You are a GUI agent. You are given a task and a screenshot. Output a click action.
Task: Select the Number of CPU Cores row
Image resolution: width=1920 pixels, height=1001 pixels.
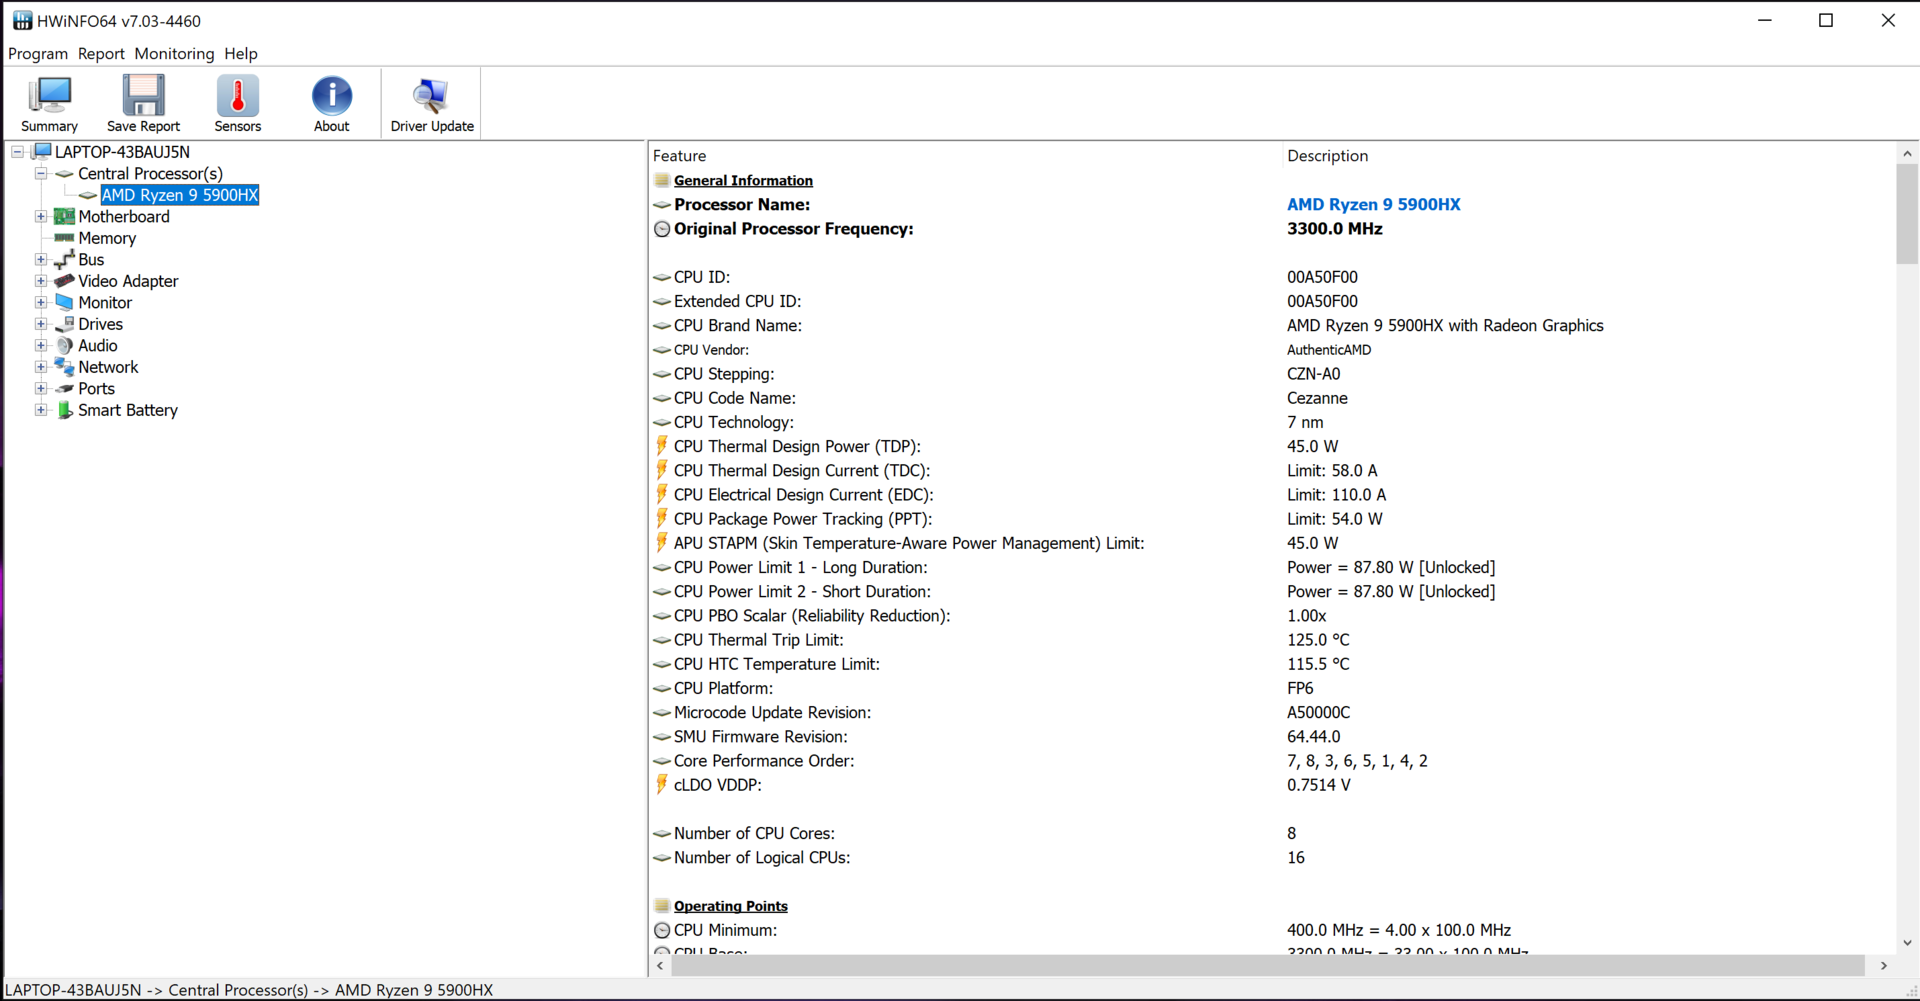1272,833
